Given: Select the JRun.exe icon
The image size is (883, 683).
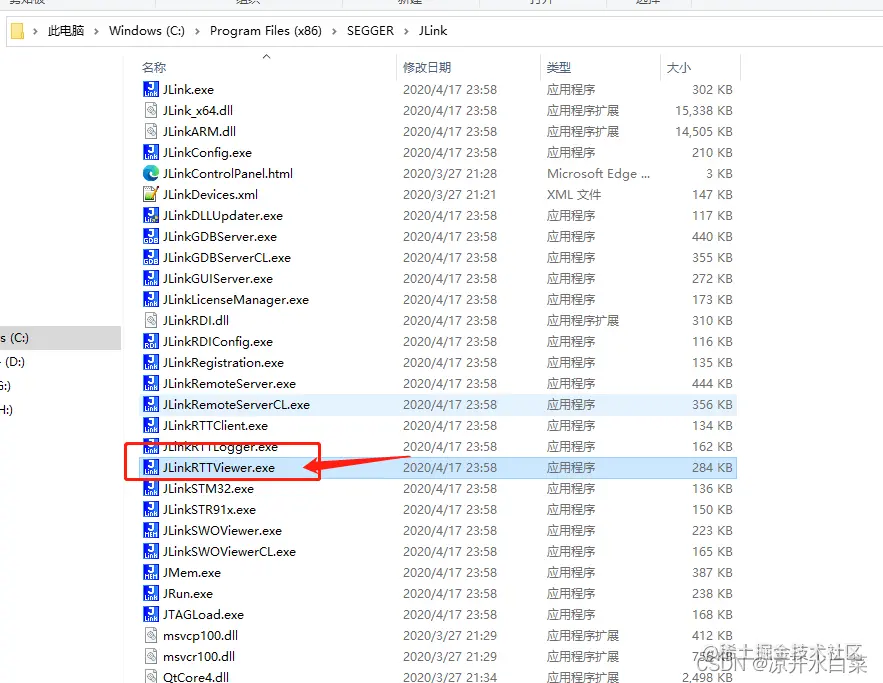Looking at the screenshot, I should pos(151,593).
